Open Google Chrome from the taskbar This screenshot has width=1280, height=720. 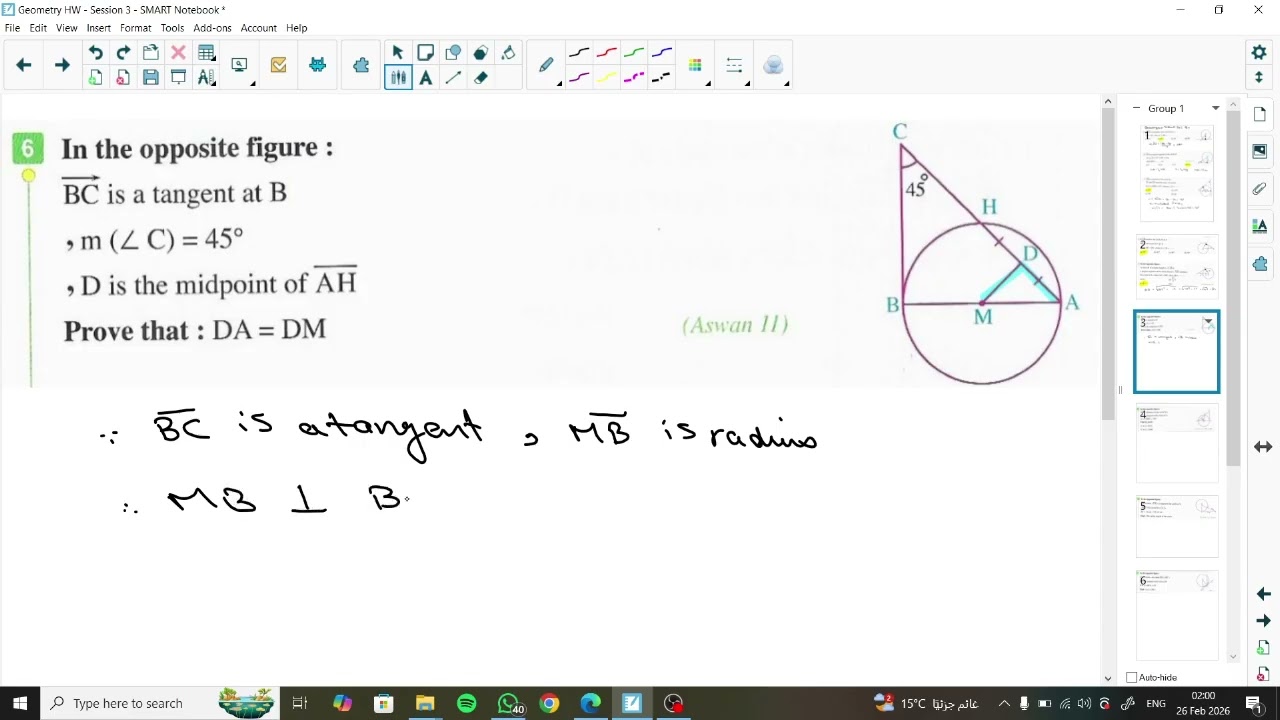pyautogui.click(x=549, y=703)
